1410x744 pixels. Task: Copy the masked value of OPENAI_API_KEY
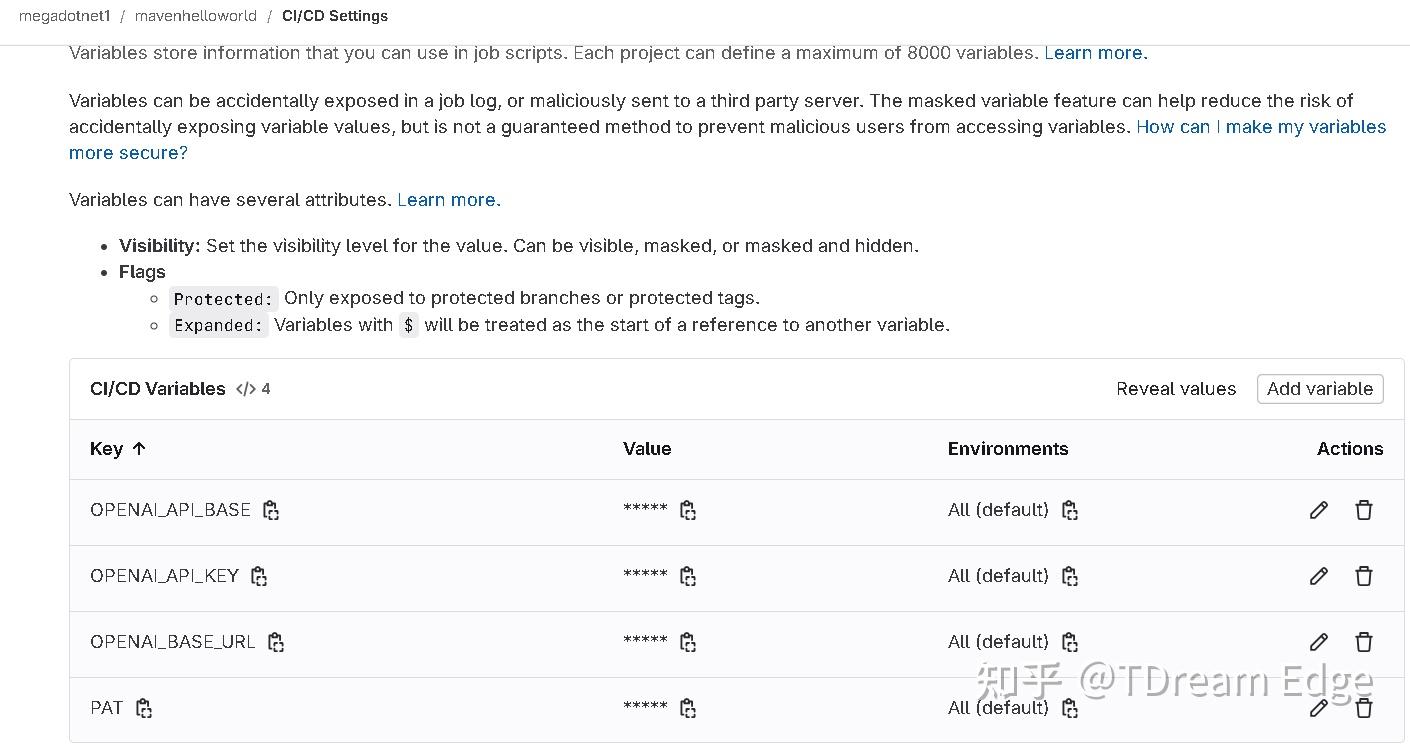pos(688,576)
